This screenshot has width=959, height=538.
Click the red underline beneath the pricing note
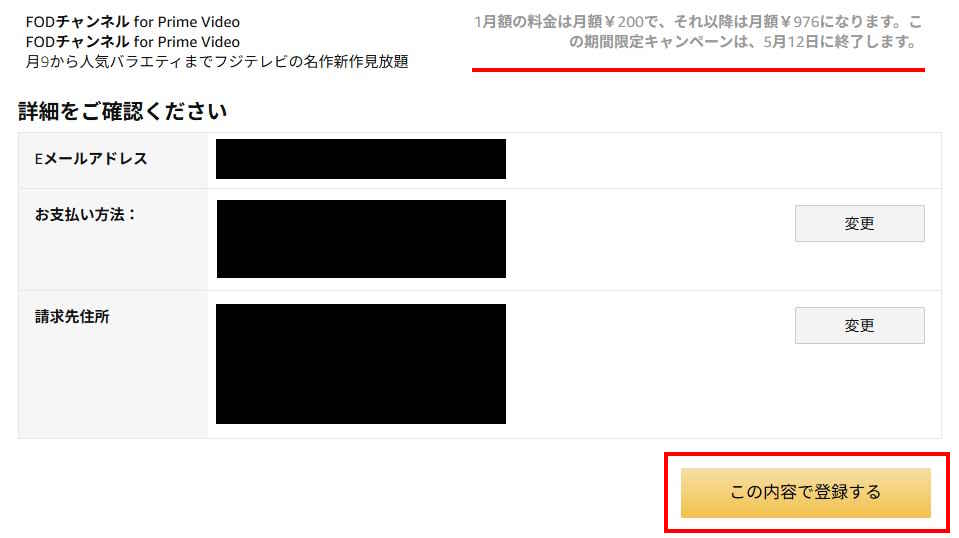pyautogui.click(x=698, y=70)
